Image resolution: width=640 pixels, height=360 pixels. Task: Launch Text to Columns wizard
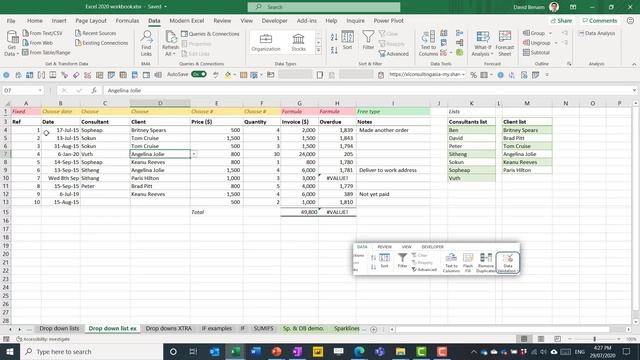coord(428,43)
